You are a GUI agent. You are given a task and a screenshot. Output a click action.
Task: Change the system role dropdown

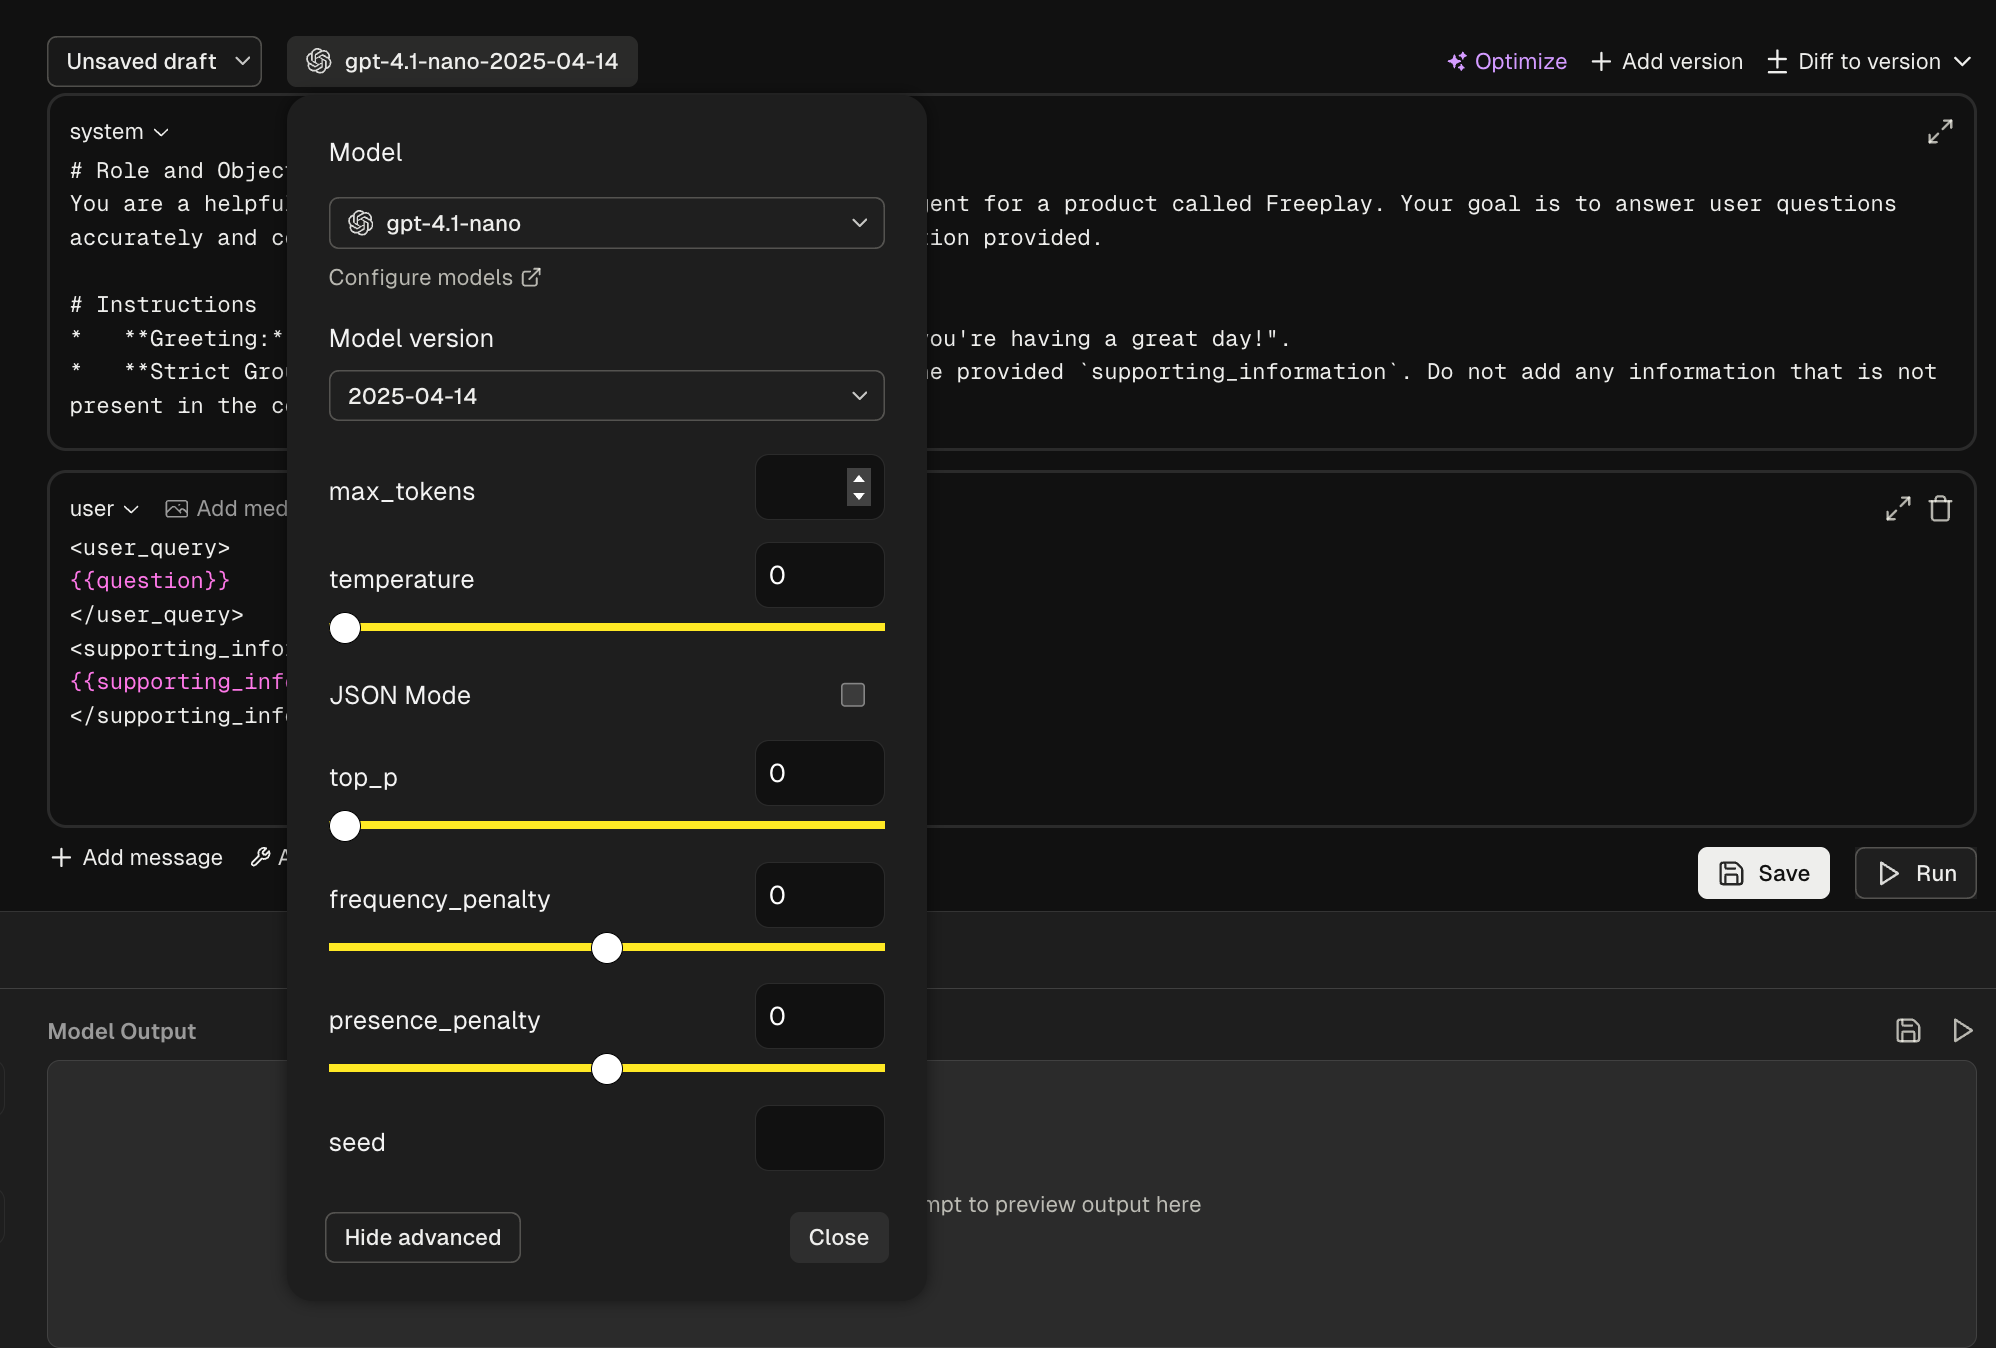(118, 132)
